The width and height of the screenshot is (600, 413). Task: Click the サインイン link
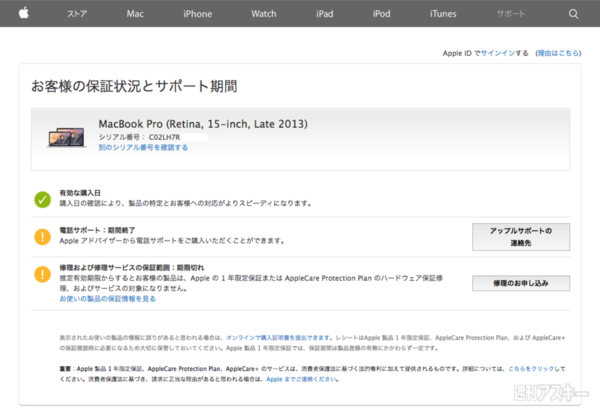coord(497,53)
